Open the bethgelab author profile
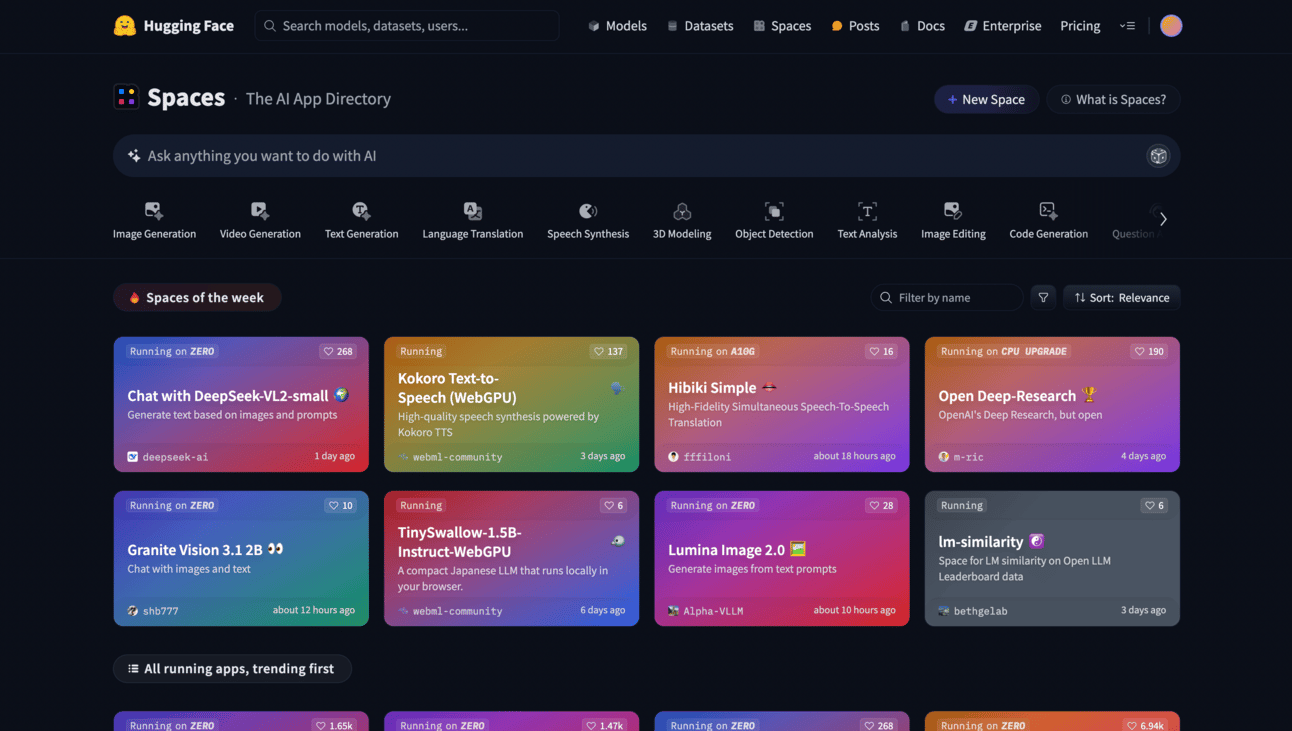1292x731 pixels. click(x=974, y=611)
